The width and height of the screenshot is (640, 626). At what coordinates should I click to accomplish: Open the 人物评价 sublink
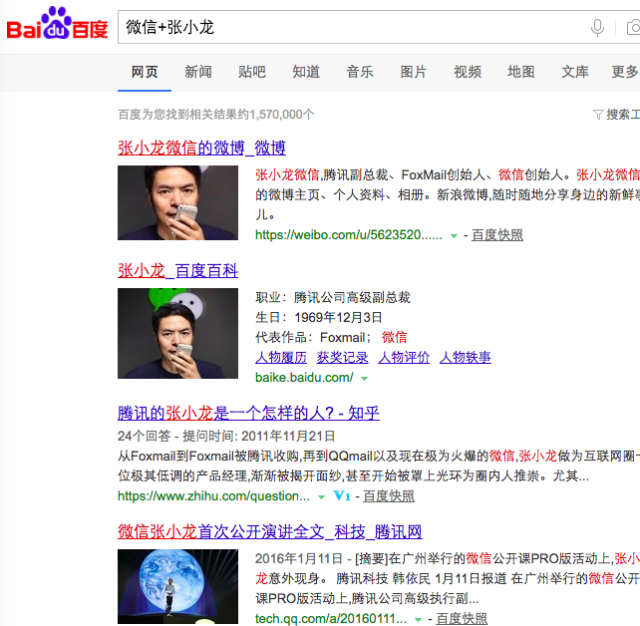(x=404, y=357)
